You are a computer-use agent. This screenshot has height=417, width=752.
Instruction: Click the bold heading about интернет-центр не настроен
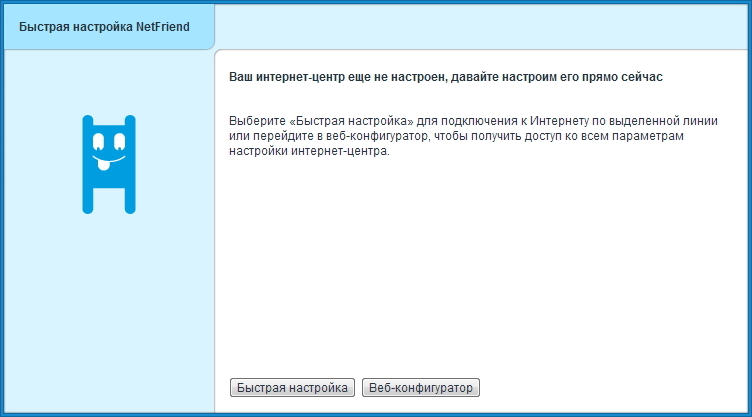click(x=446, y=77)
